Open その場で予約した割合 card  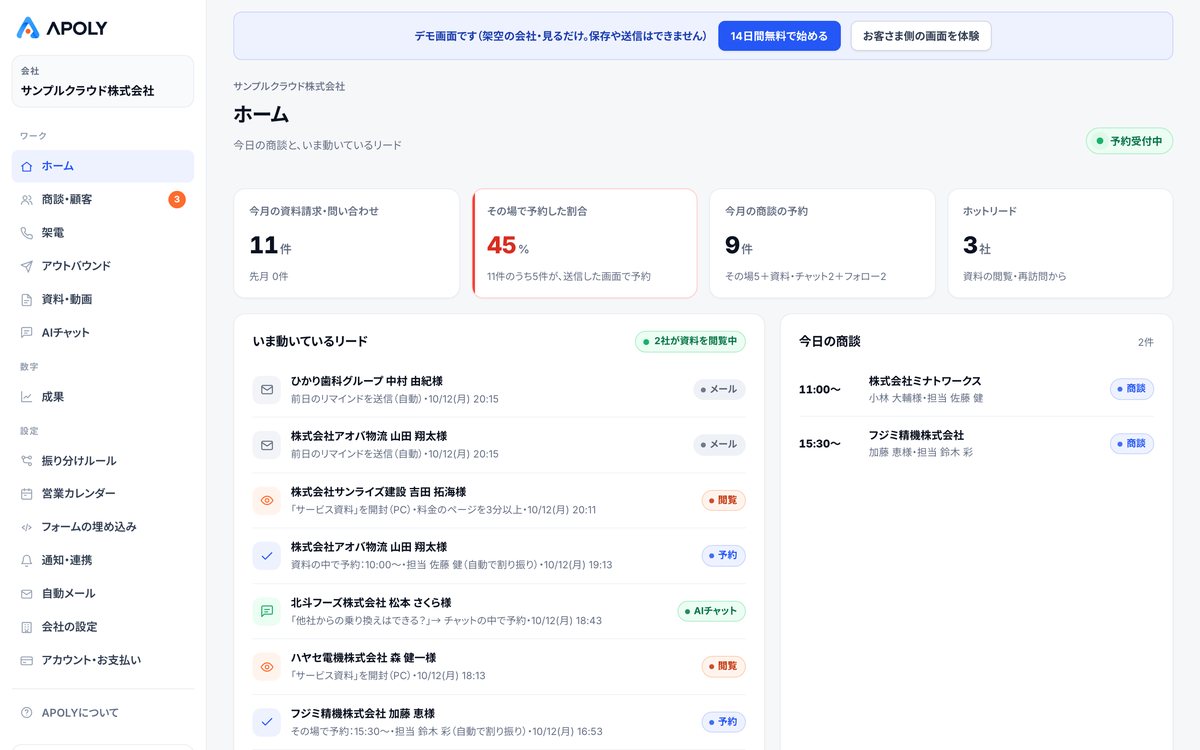click(x=585, y=243)
